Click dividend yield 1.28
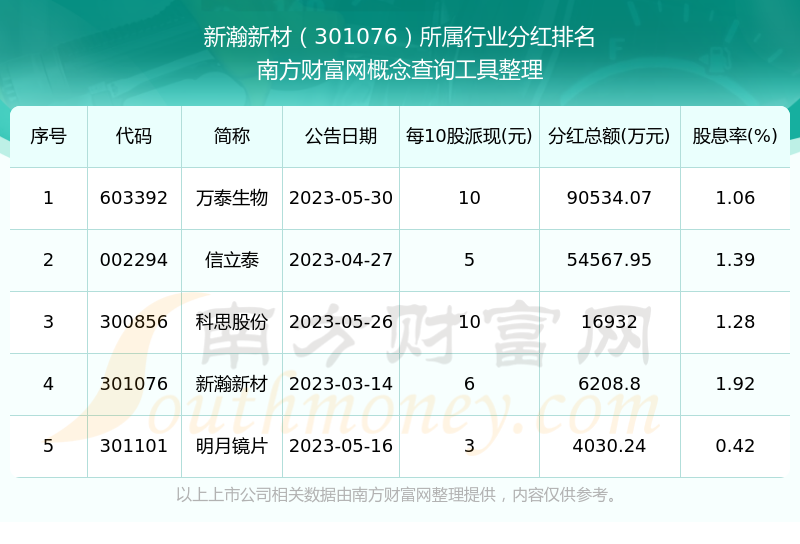 tap(735, 322)
